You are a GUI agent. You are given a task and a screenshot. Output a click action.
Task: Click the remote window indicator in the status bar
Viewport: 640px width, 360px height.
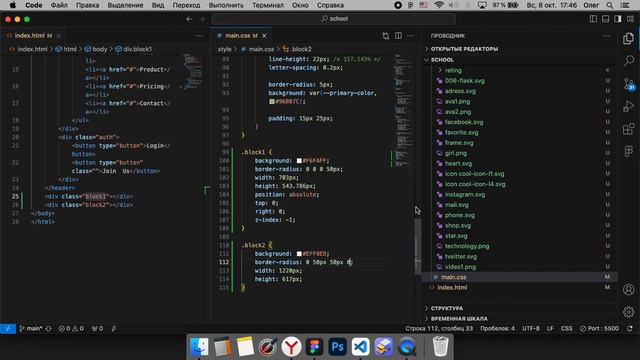point(8,329)
